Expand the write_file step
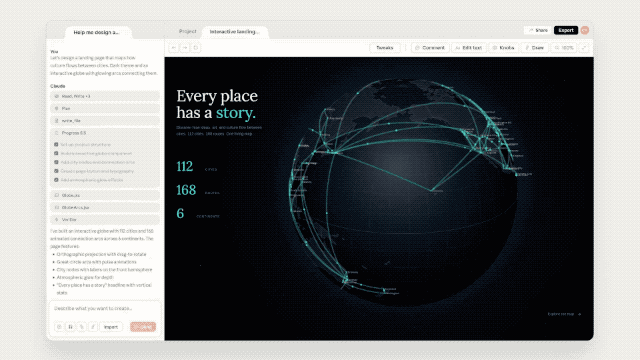 point(105,121)
